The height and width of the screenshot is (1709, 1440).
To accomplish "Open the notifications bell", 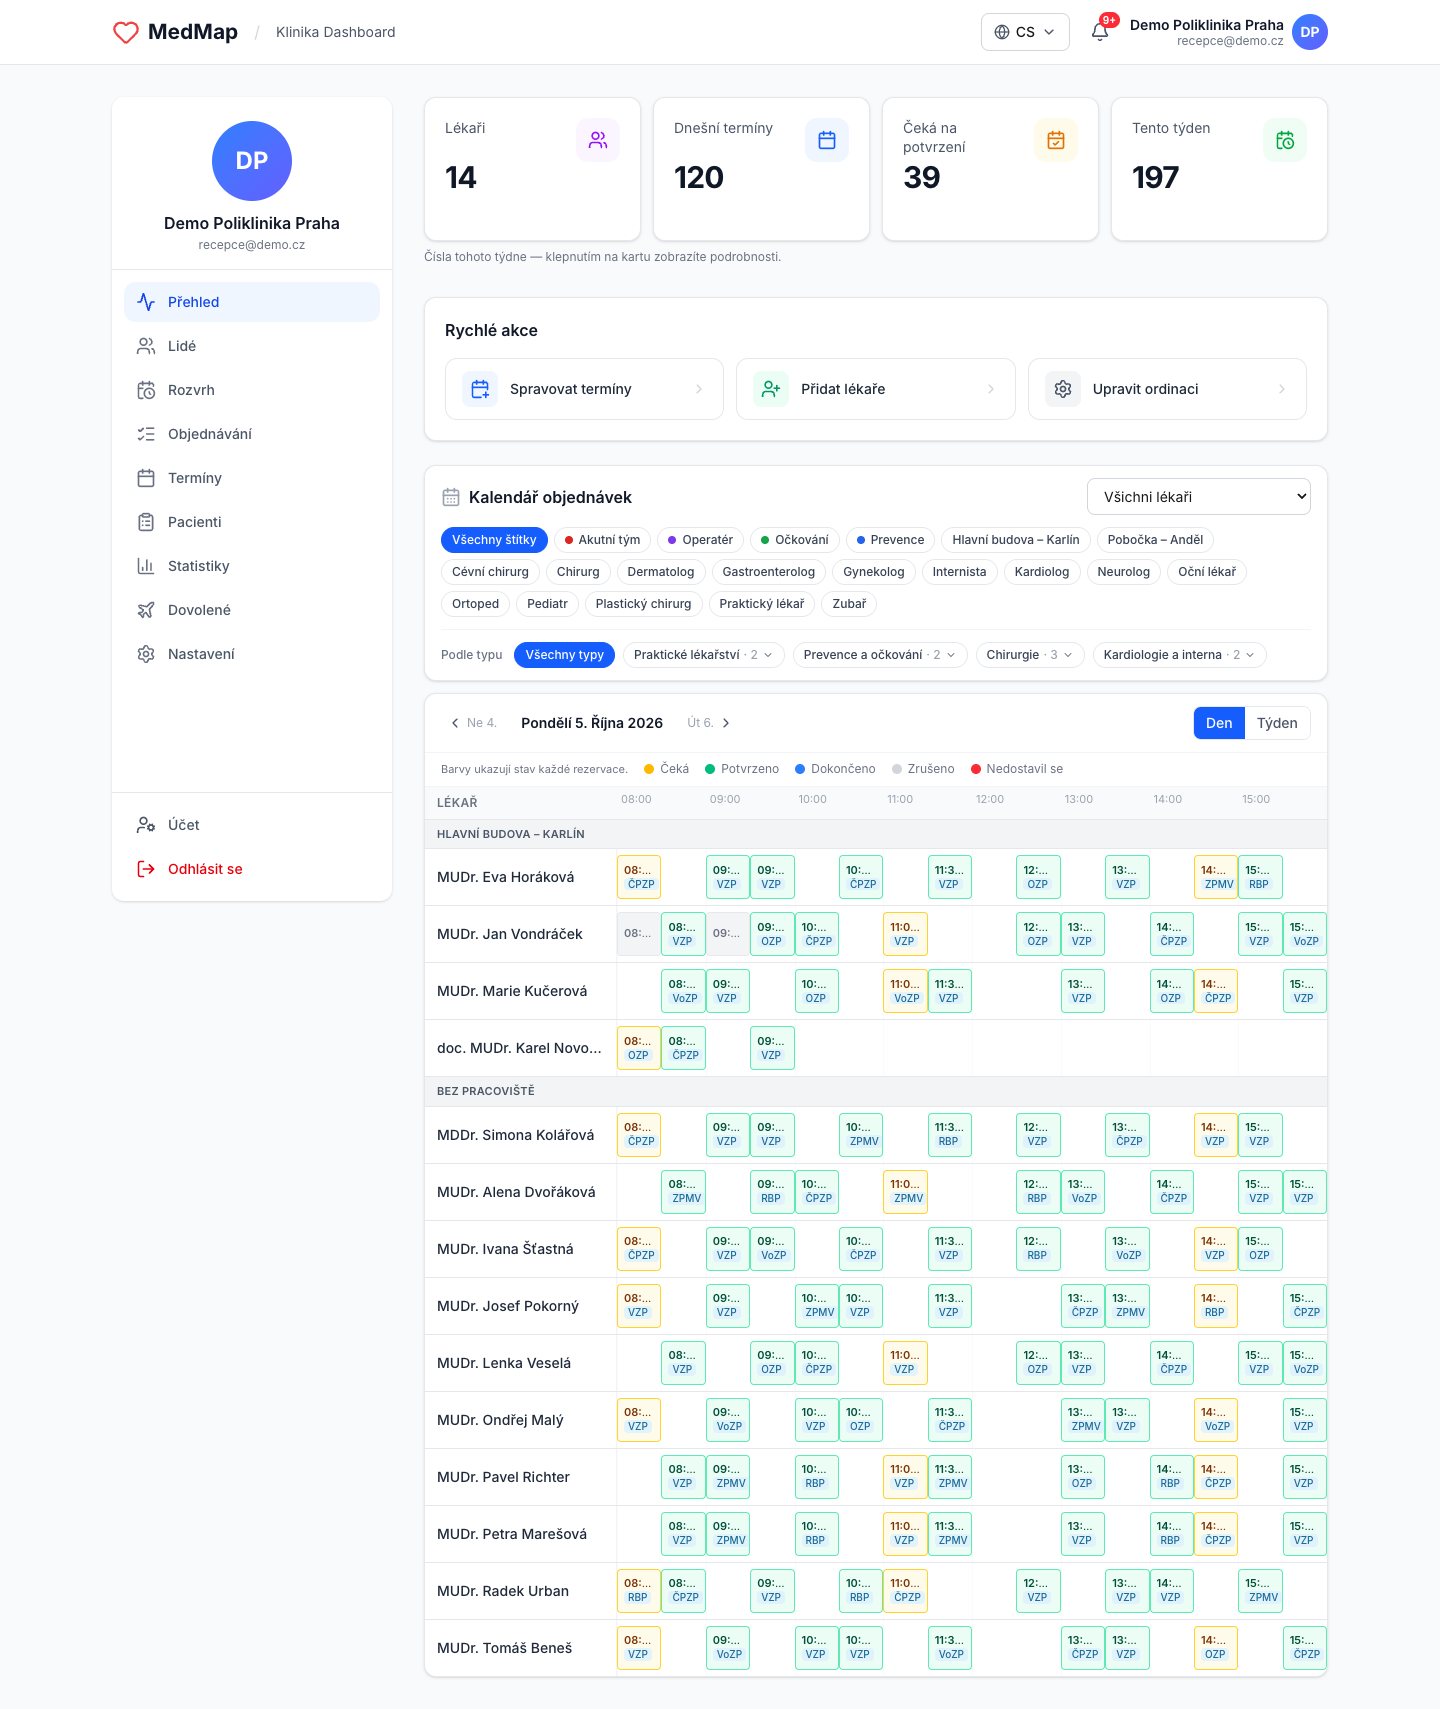I will click(x=1100, y=32).
